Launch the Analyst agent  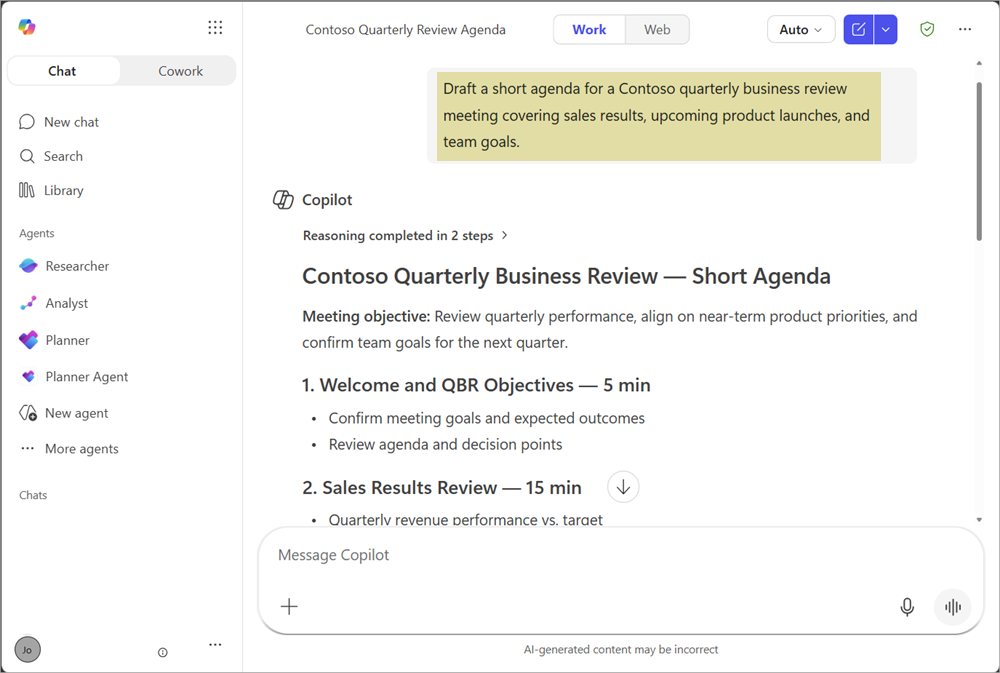54,303
